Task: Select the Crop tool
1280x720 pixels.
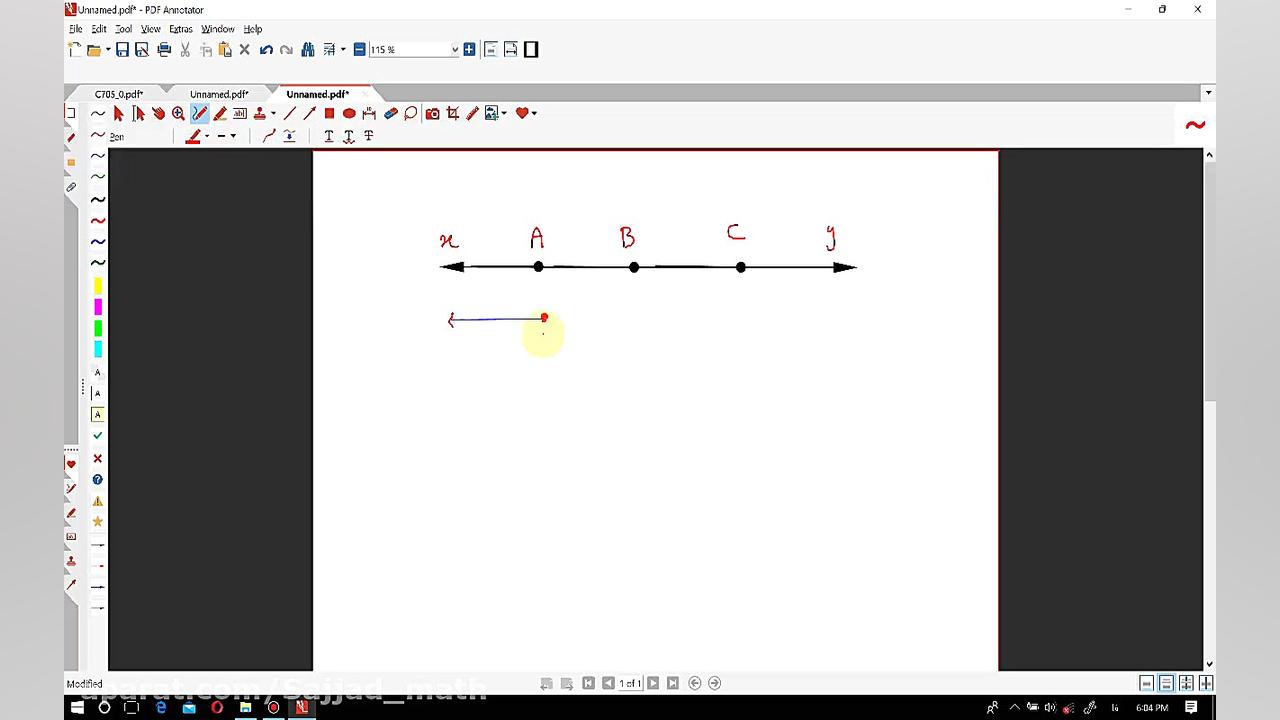Action: [x=452, y=113]
